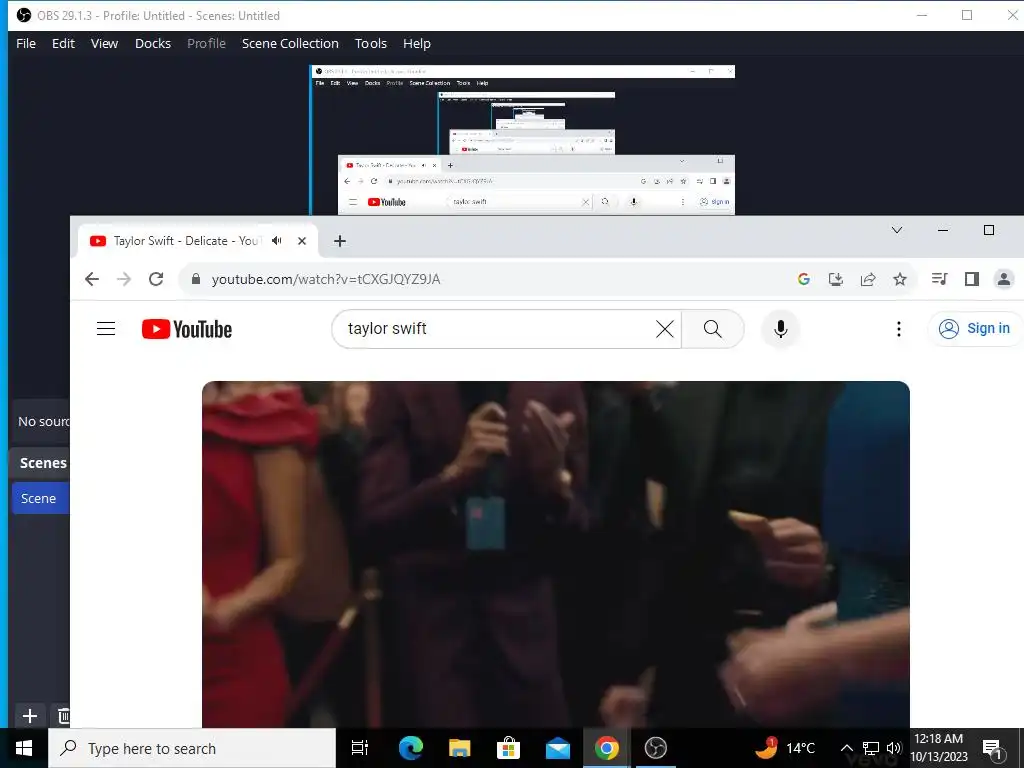Expand the Chrome tab search chevron
Image resolution: width=1024 pixels, height=768 pixels.
click(897, 230)
